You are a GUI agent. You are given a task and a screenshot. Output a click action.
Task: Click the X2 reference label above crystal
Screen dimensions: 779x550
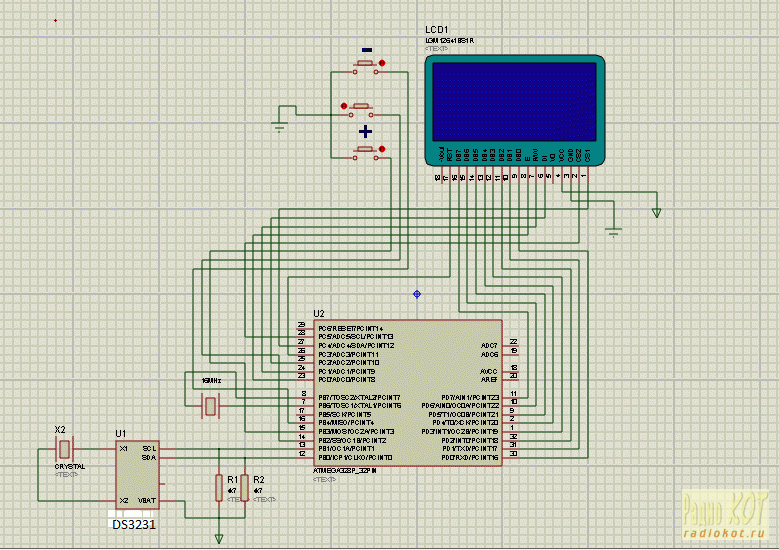coord(60,430)
